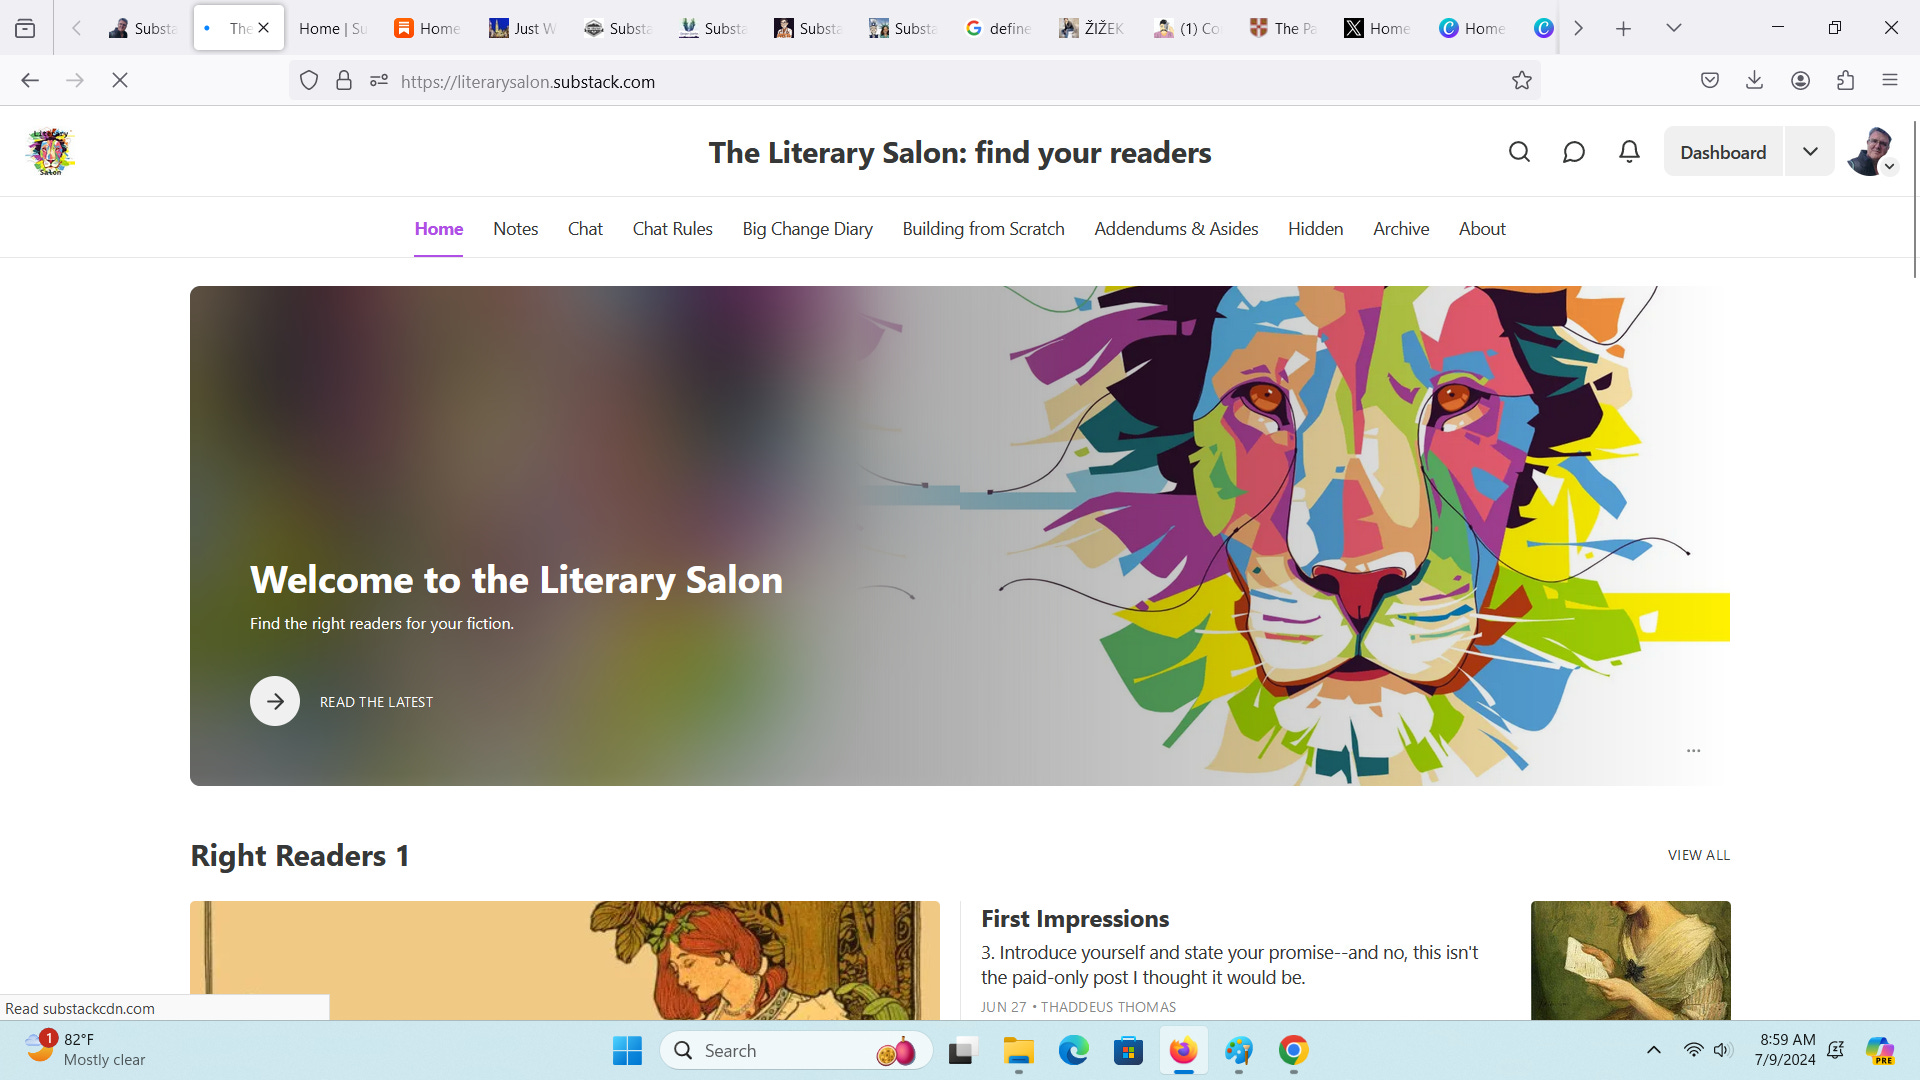Open Firefox downloads arrow icon
The image size is (1920, 1080).
pyautogui.click(x=1754, y=81)
